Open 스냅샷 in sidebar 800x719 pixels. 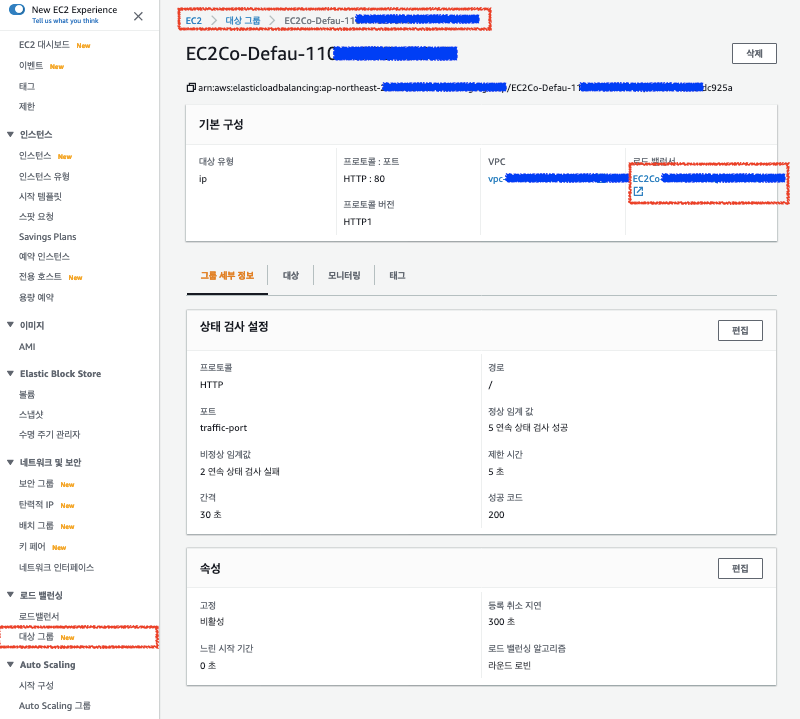tap(31, 414)
